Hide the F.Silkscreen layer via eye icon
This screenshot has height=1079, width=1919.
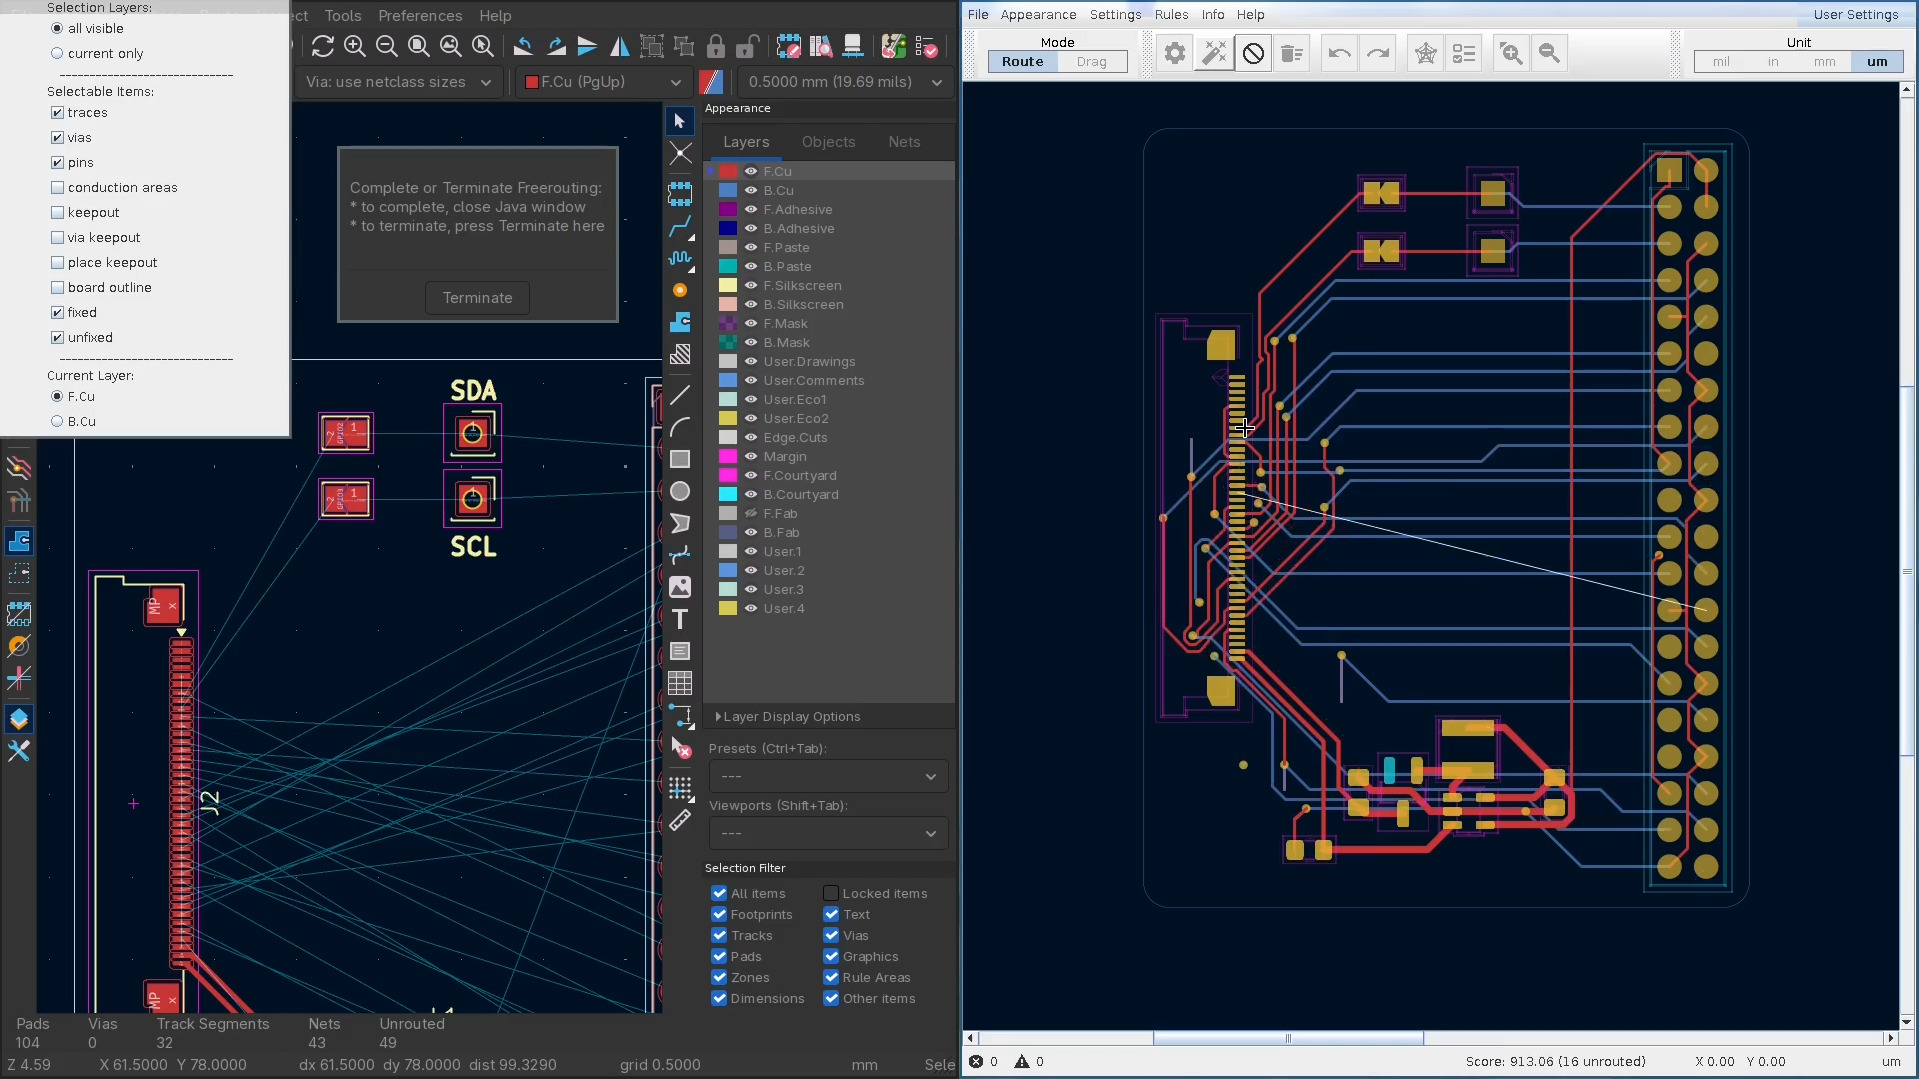pos(751,285)
